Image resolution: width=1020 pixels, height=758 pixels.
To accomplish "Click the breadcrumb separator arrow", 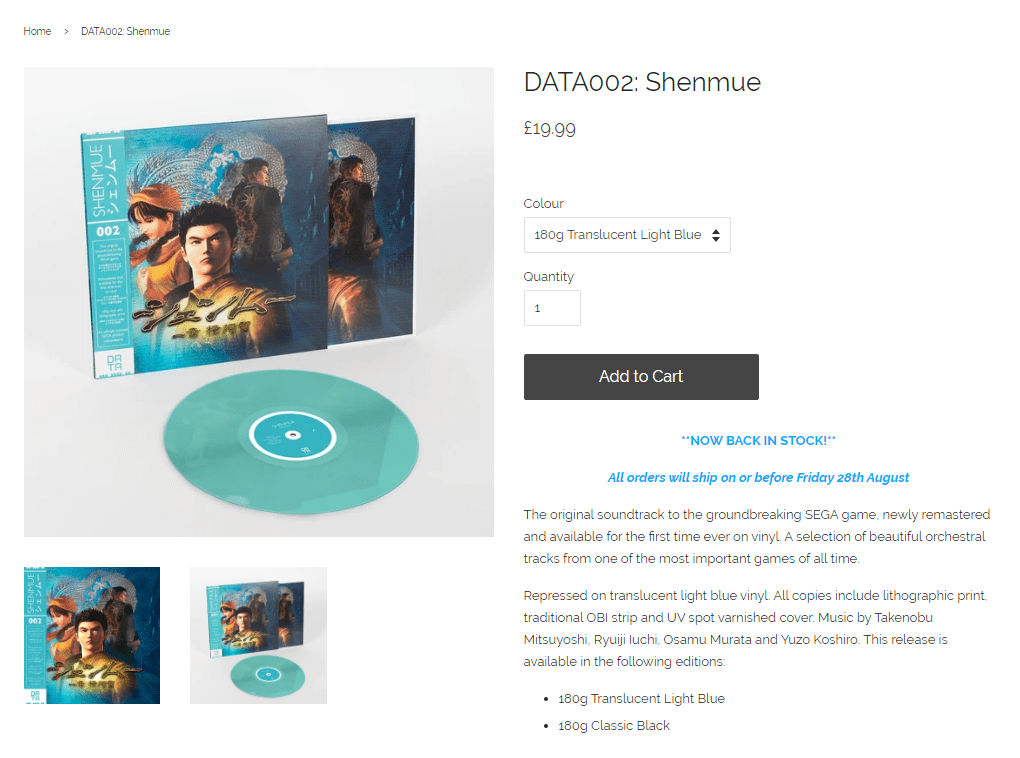I will [66, 31].
